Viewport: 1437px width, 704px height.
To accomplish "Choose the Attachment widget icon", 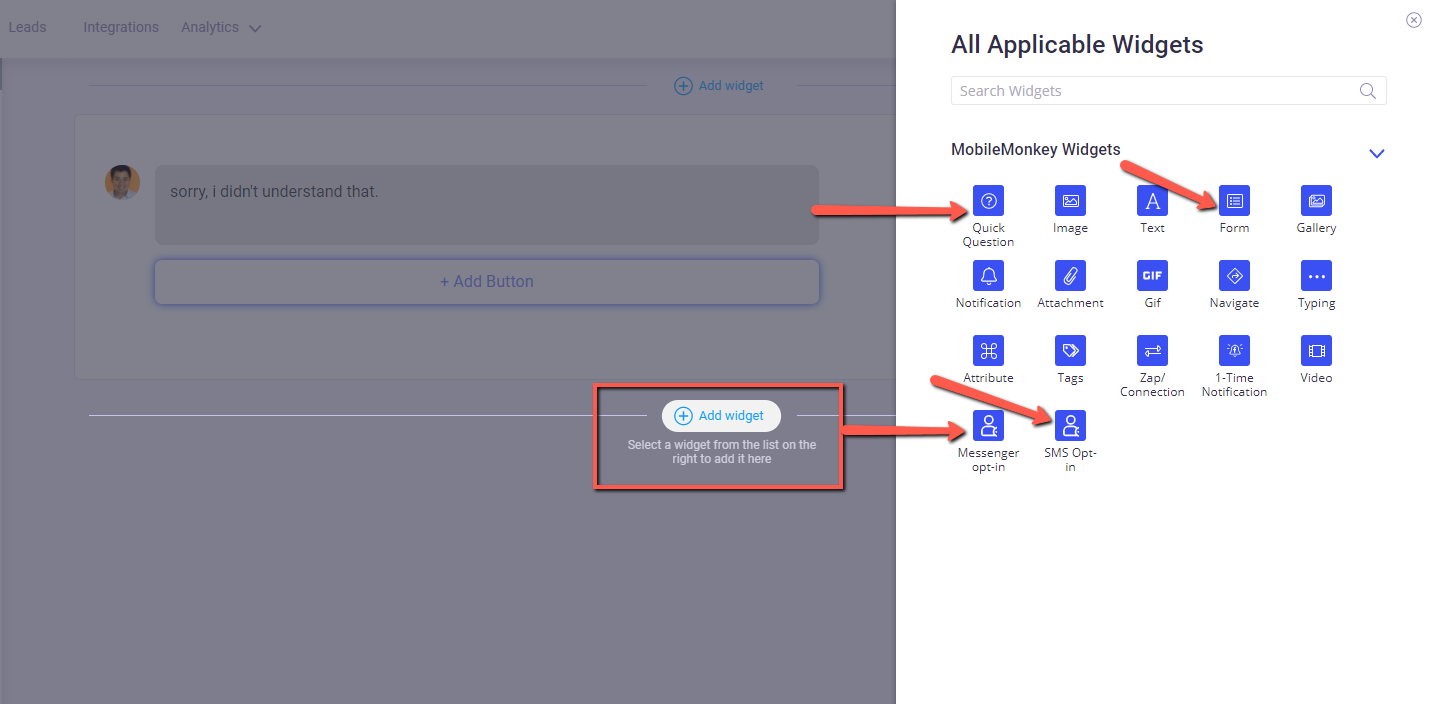I will coord(1070,276).
